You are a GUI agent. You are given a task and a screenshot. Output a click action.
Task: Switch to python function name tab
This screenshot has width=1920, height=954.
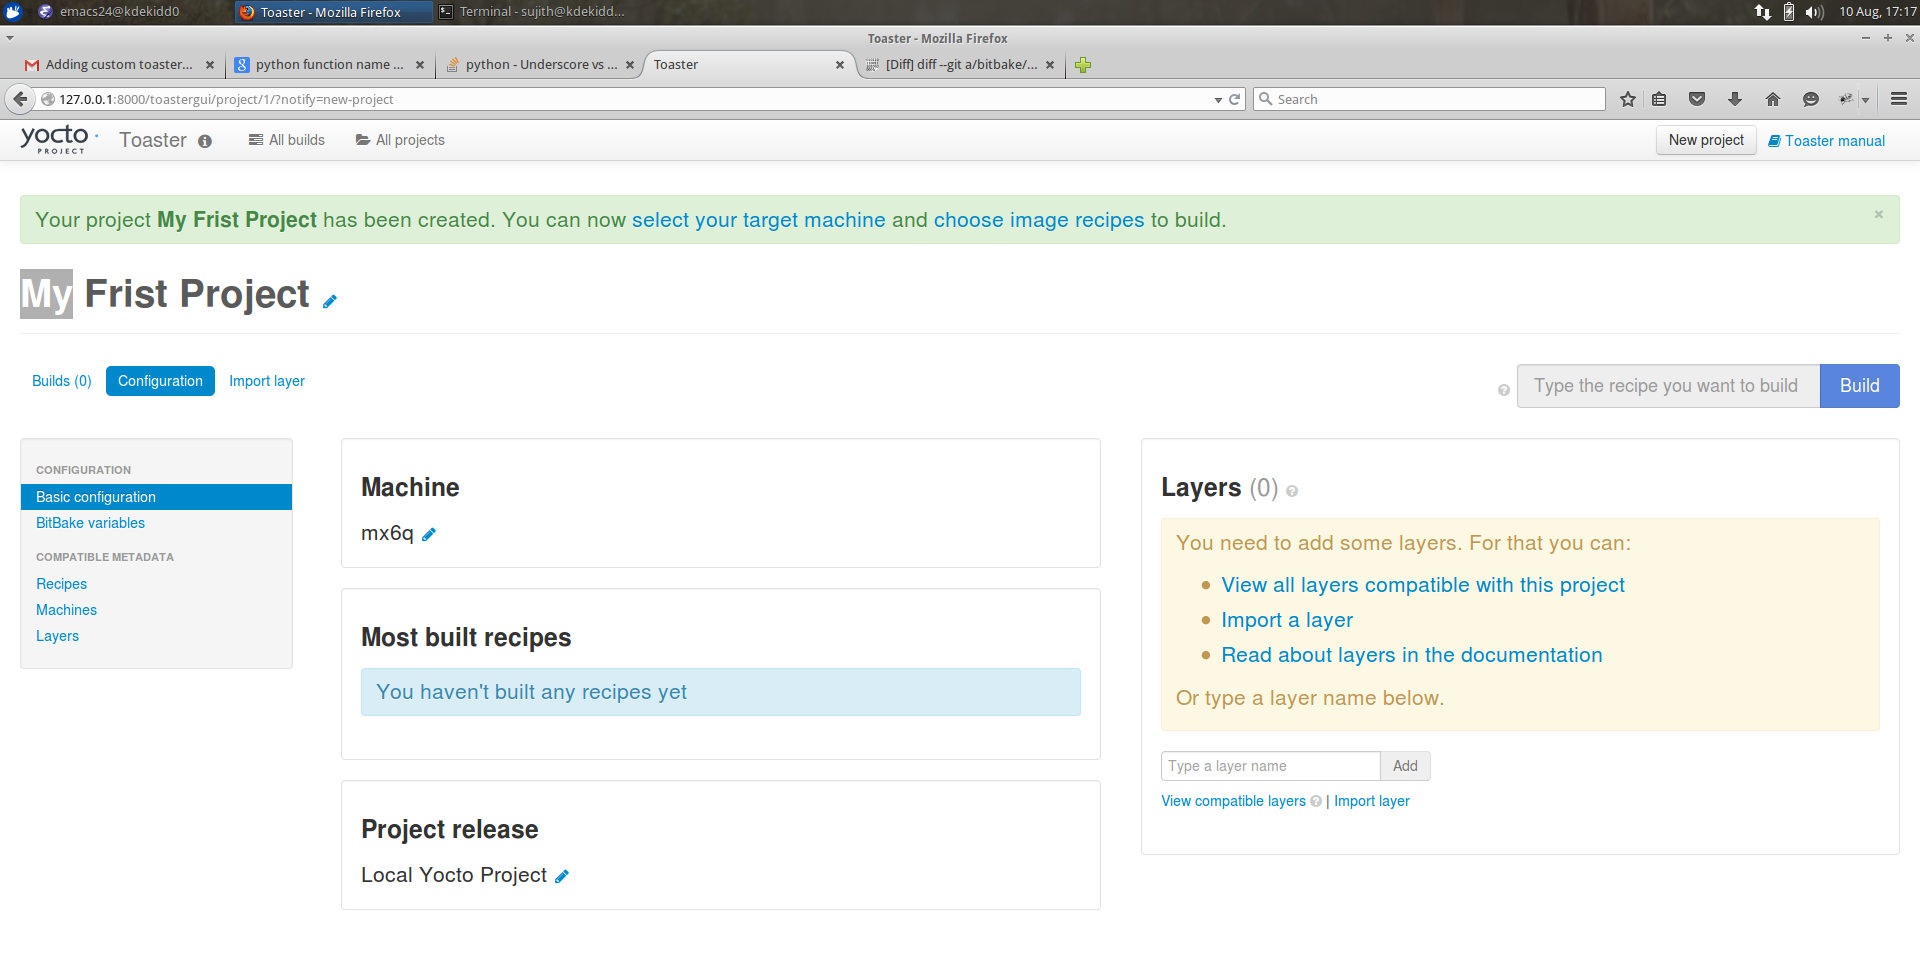(329, 65)
